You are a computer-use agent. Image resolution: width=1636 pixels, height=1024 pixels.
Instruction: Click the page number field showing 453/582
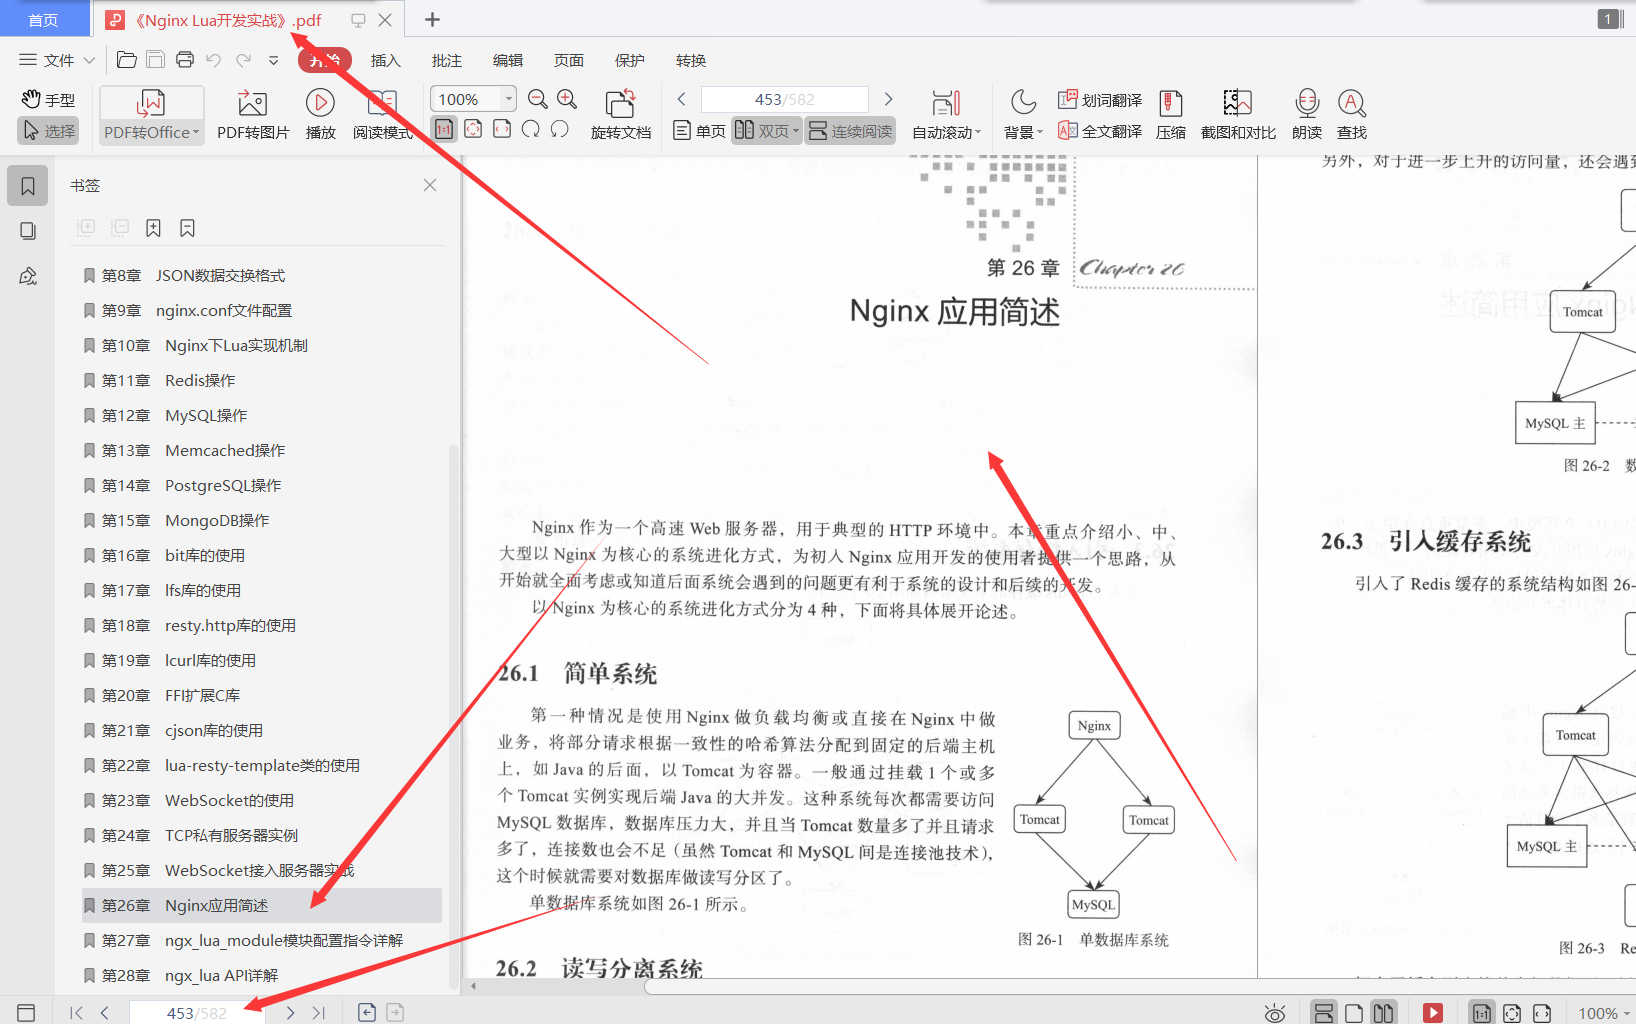pyautogui.click(x=784, y=98)
